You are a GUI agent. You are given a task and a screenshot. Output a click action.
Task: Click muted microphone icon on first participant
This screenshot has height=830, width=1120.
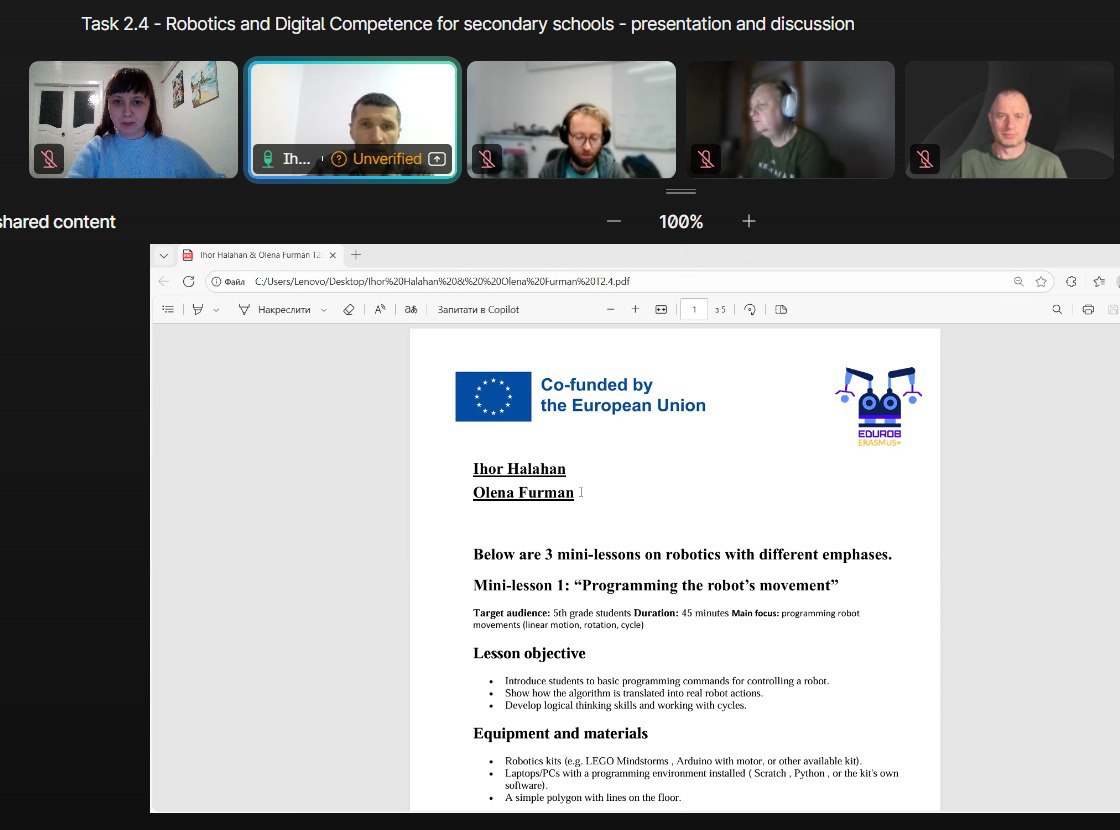click(48, 159)
